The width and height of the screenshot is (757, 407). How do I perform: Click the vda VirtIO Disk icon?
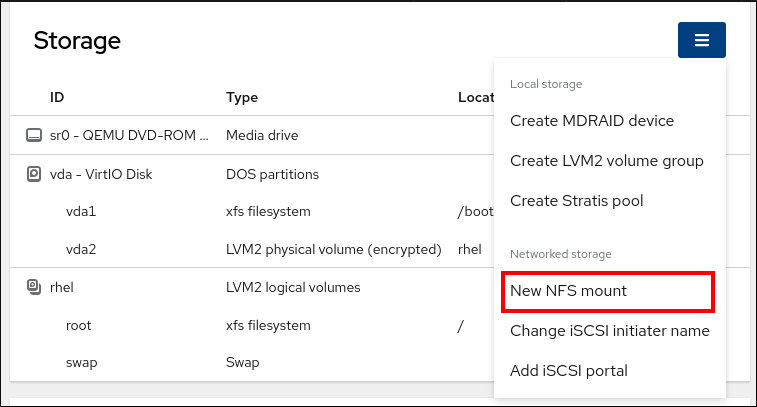pos(34,174)
